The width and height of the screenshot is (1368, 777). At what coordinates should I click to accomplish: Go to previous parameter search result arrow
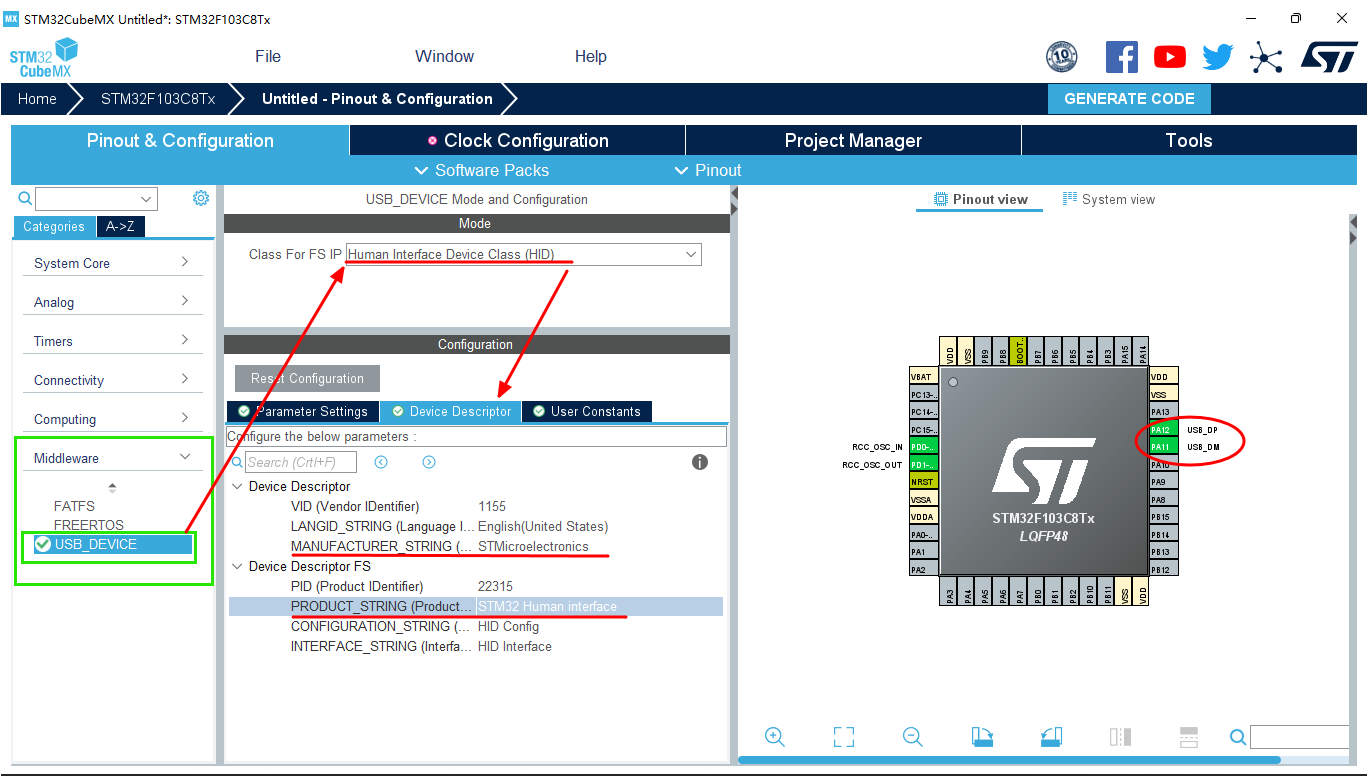(381, 462)
